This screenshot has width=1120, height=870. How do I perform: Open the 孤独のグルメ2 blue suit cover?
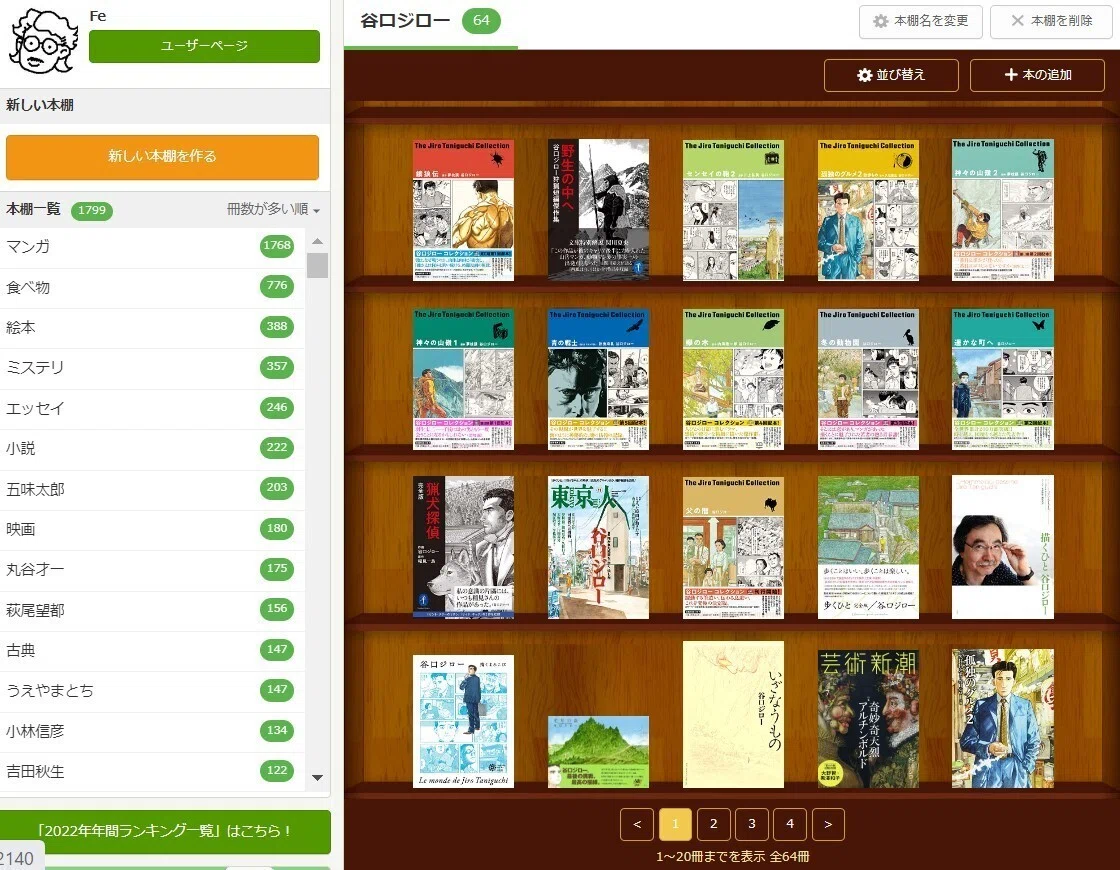pyautogui.click(x=1003, y=719)
